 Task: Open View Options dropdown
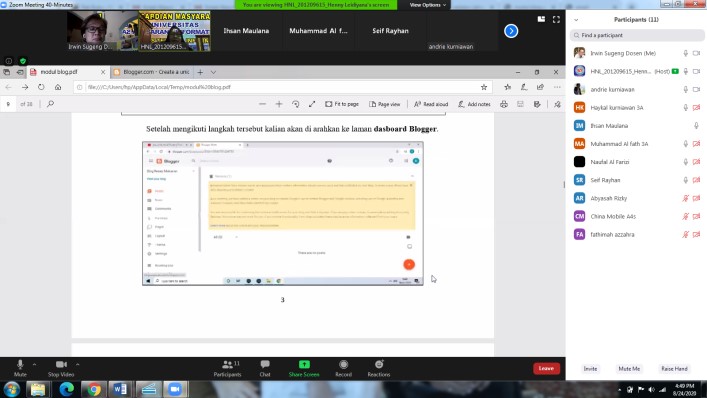[x=427, y=5]
